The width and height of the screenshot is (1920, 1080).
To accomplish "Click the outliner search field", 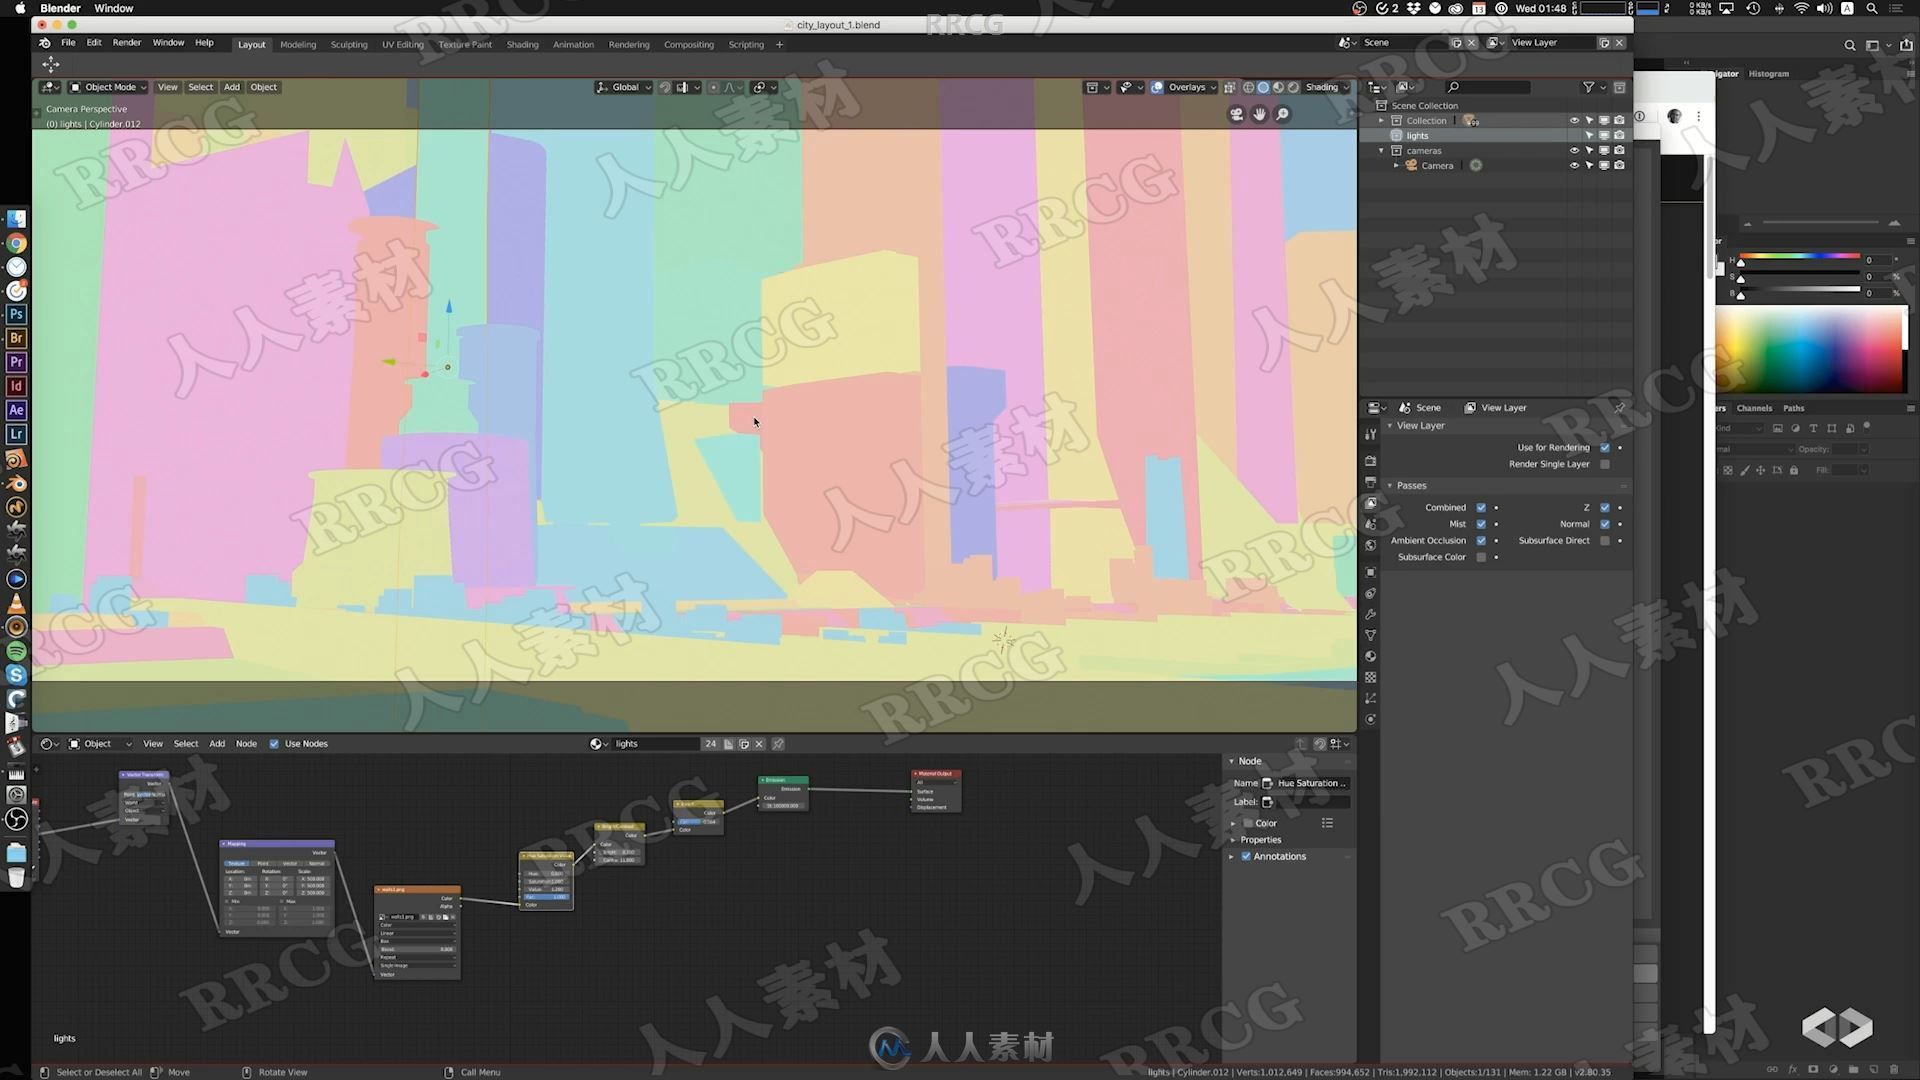I will tap(1488, 87).
